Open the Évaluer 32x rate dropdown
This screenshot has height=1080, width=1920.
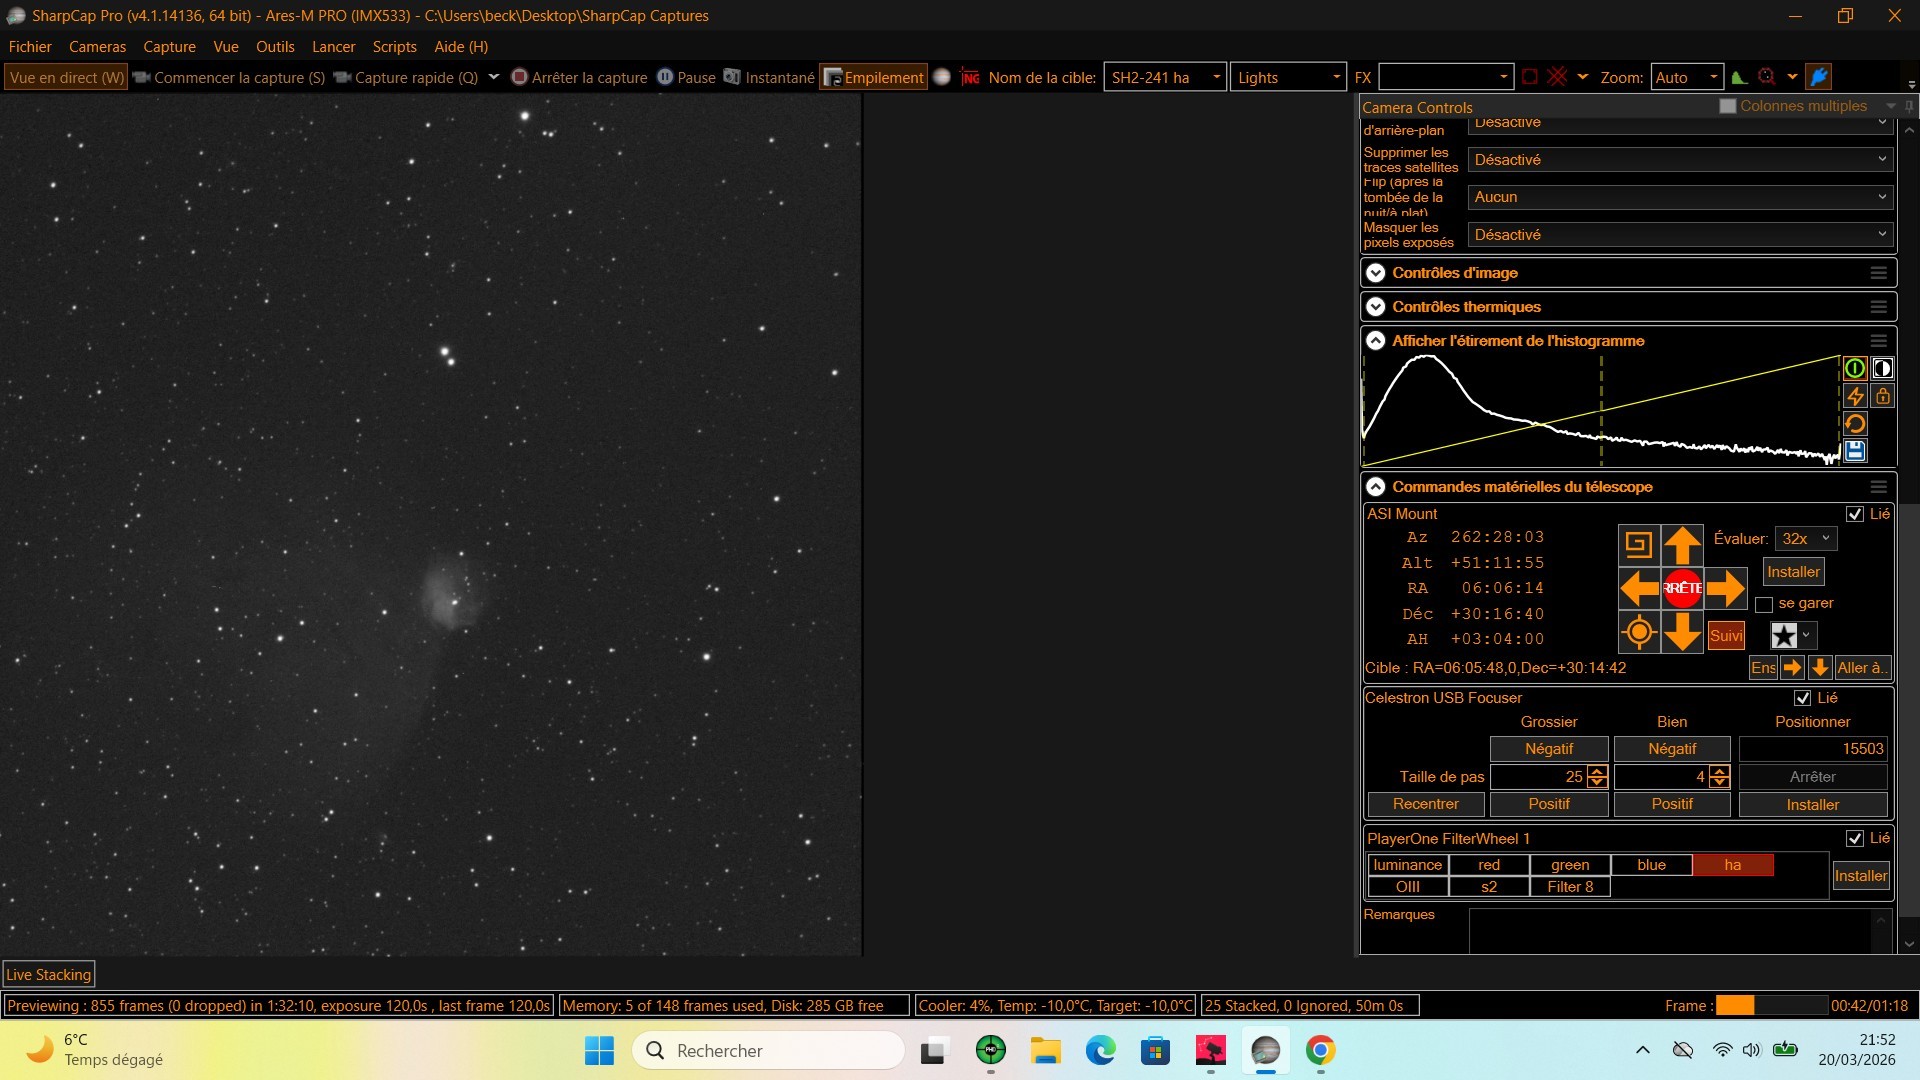[1805, 539]
